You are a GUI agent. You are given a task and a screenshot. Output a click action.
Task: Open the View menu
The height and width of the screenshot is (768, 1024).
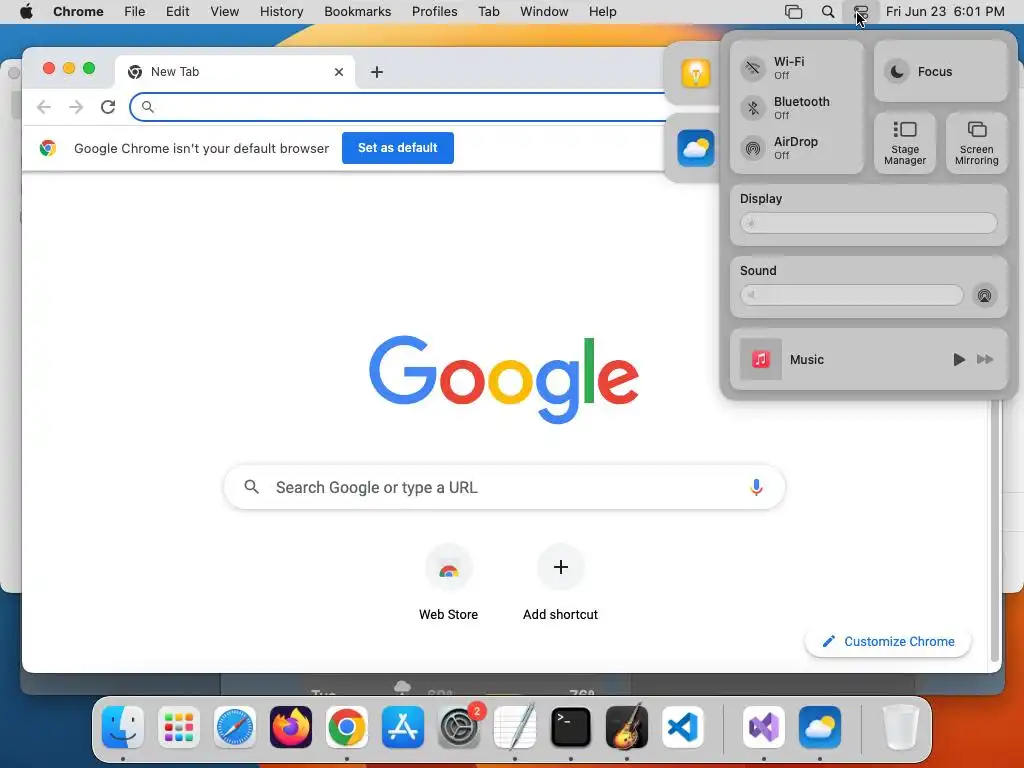point(225,12)
